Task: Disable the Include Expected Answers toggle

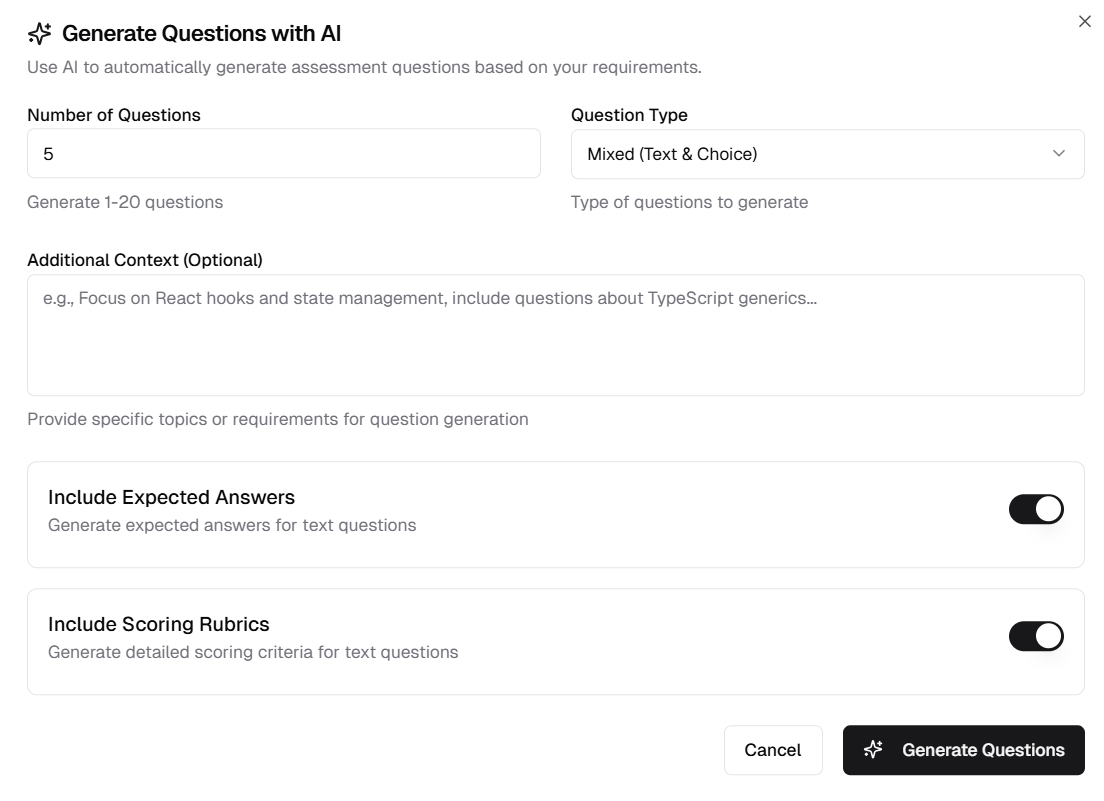Action: (x=1037, y=509)
